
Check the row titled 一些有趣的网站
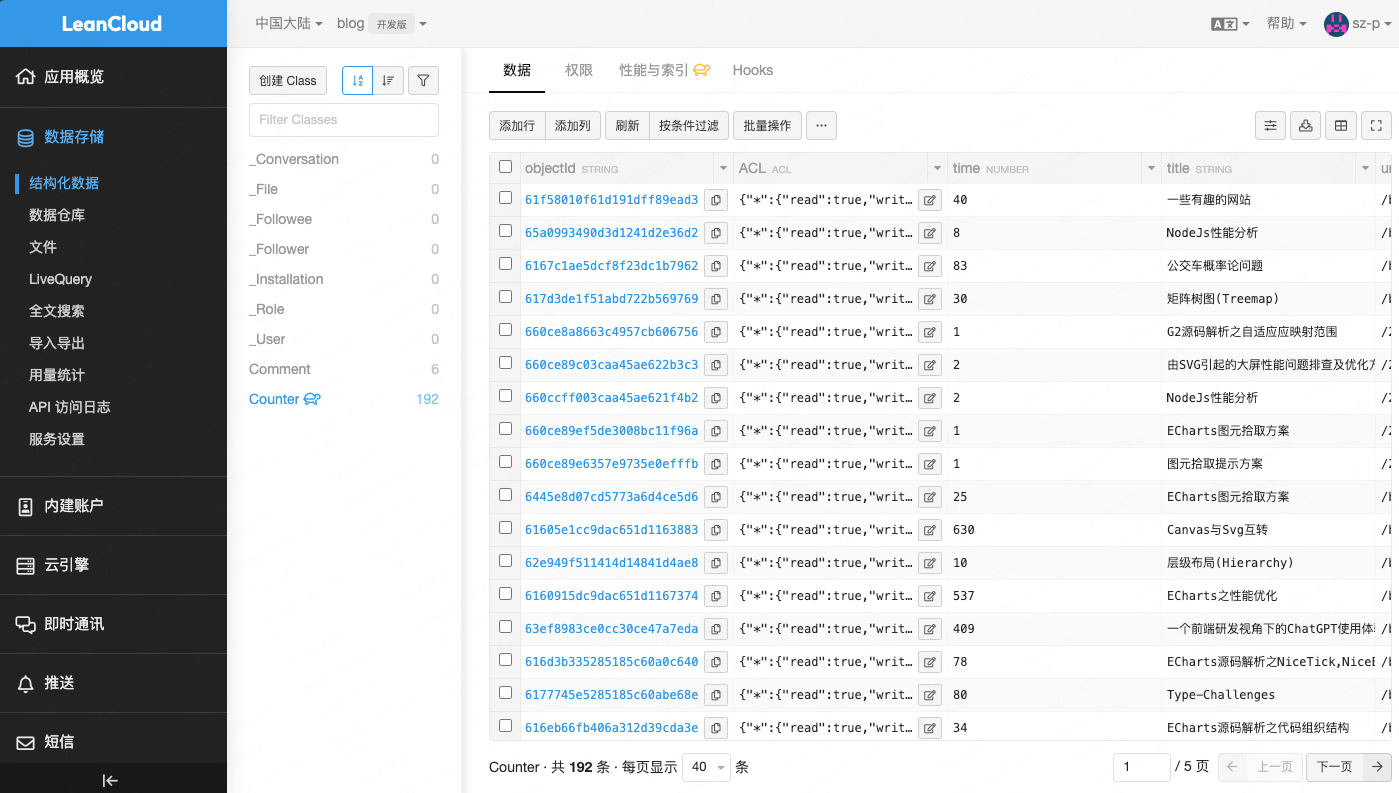click(506, 198)
